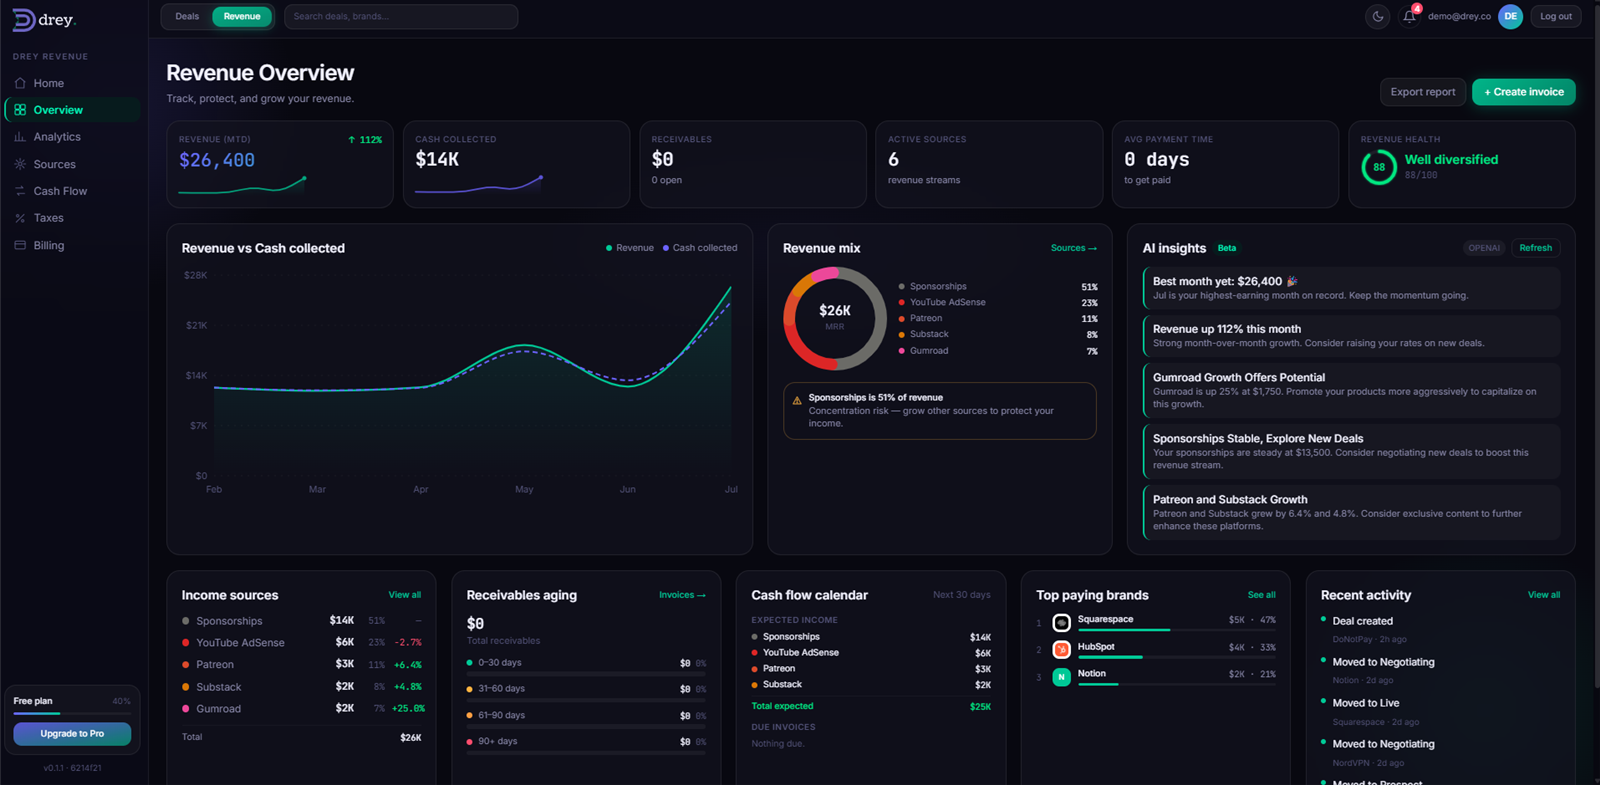
Task: Select the Revenue tab
Action: [x=242, y=16]
